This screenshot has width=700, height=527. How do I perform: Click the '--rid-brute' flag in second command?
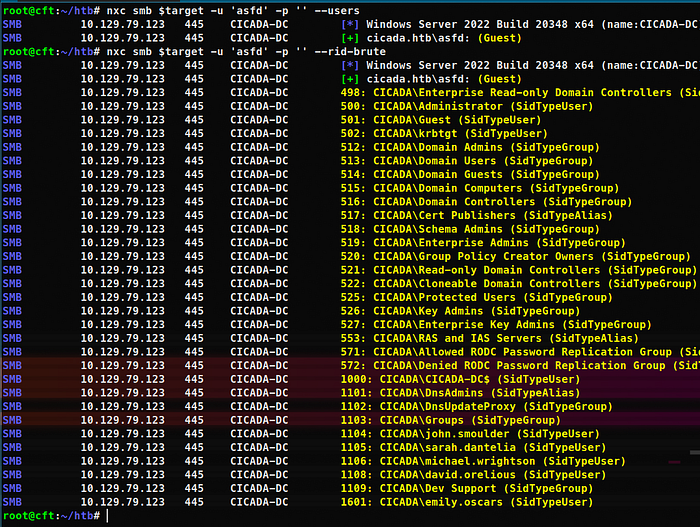coord(350,52)
